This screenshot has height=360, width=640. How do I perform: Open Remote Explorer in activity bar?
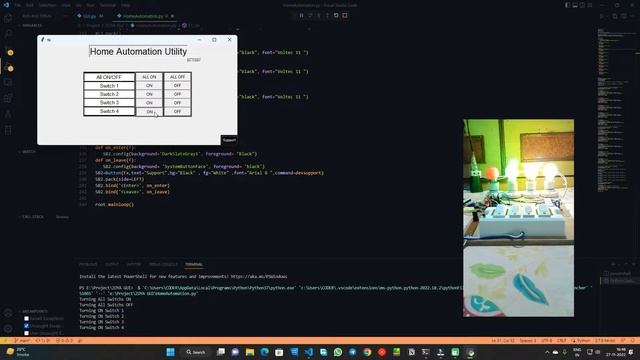pos(8,82)
